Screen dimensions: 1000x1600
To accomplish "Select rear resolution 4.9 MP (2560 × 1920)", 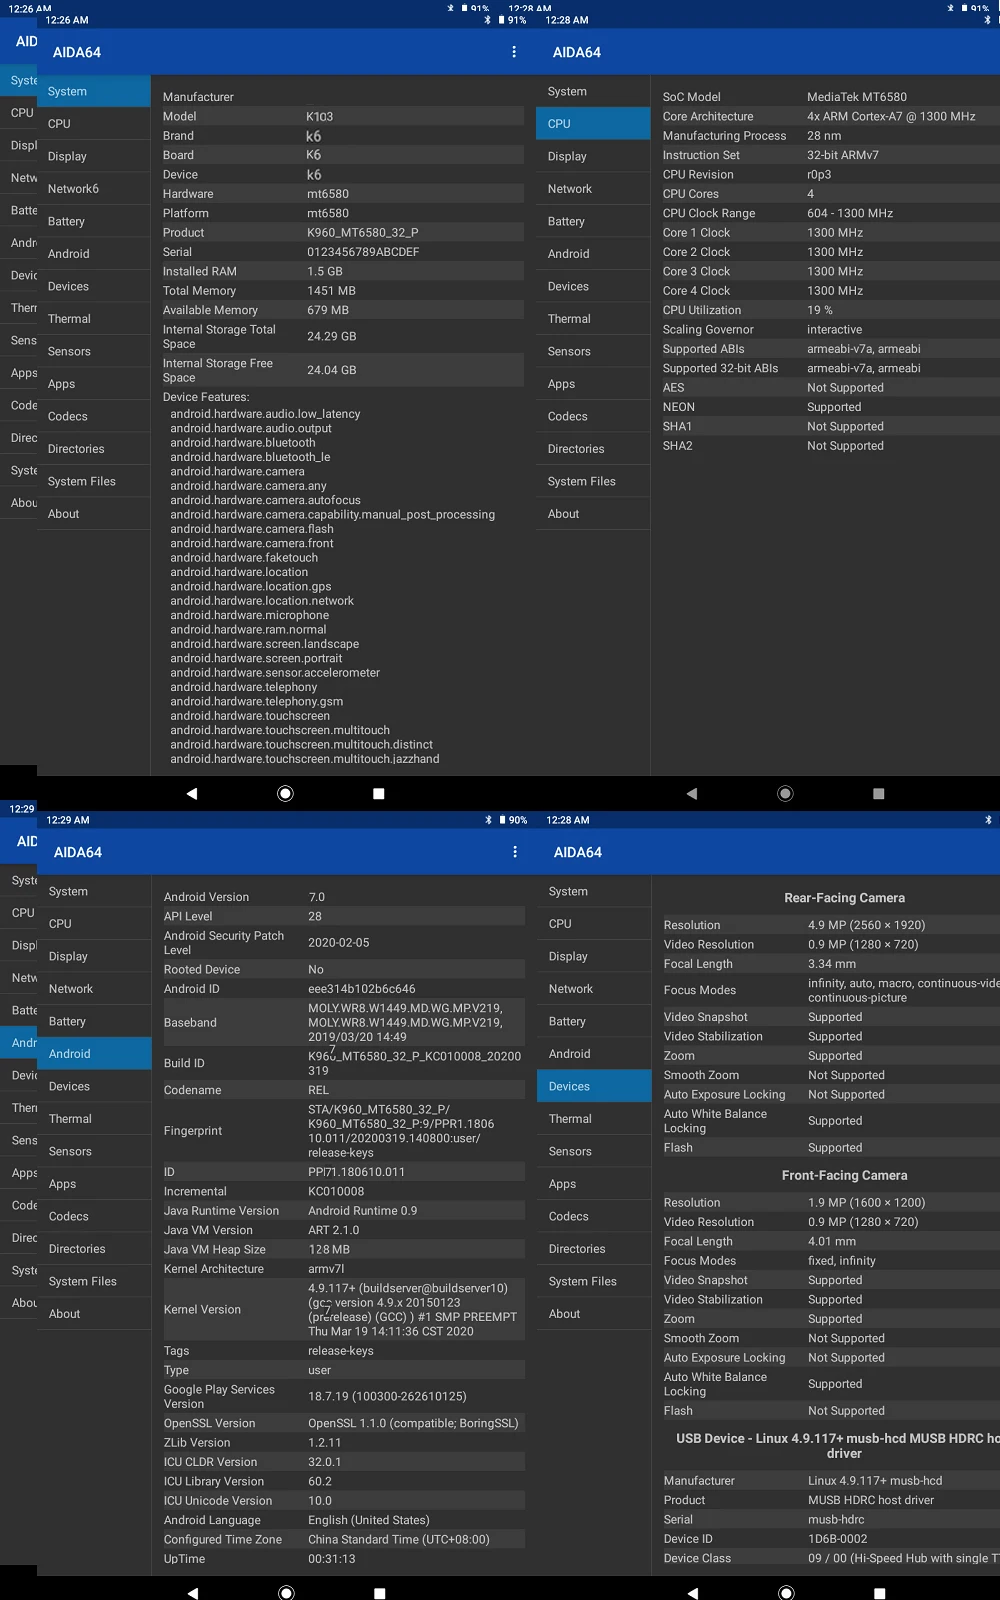I will (866, 925).
